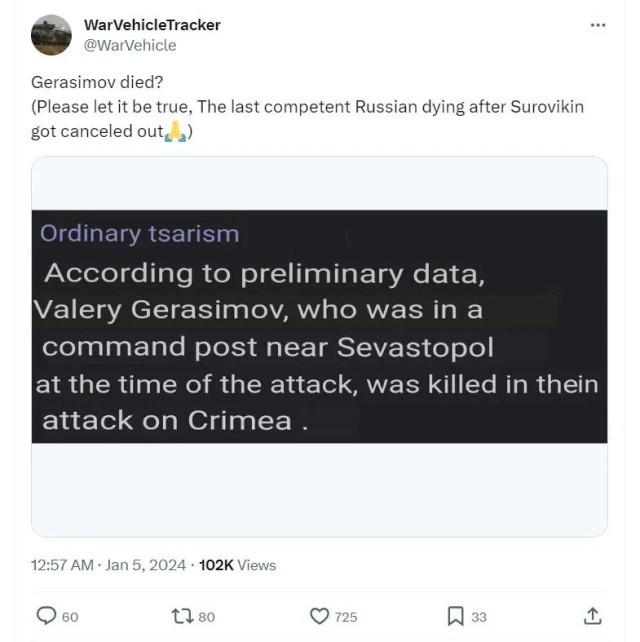Click the repost count of 80
640x642 pixels.
coord(206,617)
